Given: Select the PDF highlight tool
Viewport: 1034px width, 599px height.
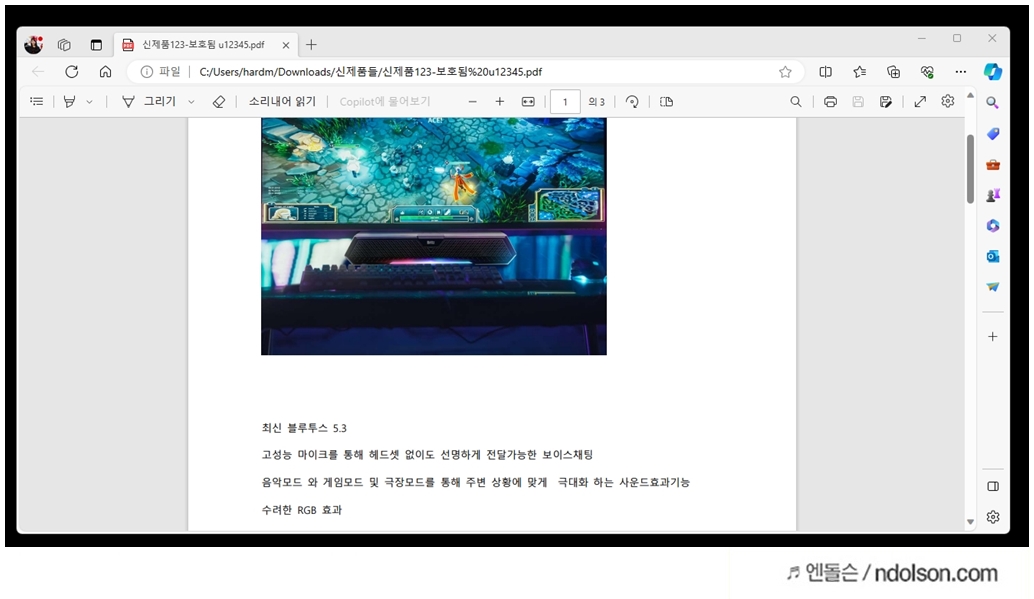Looking at the screenshot, I should pyautogui.click(x=69, y=102).
